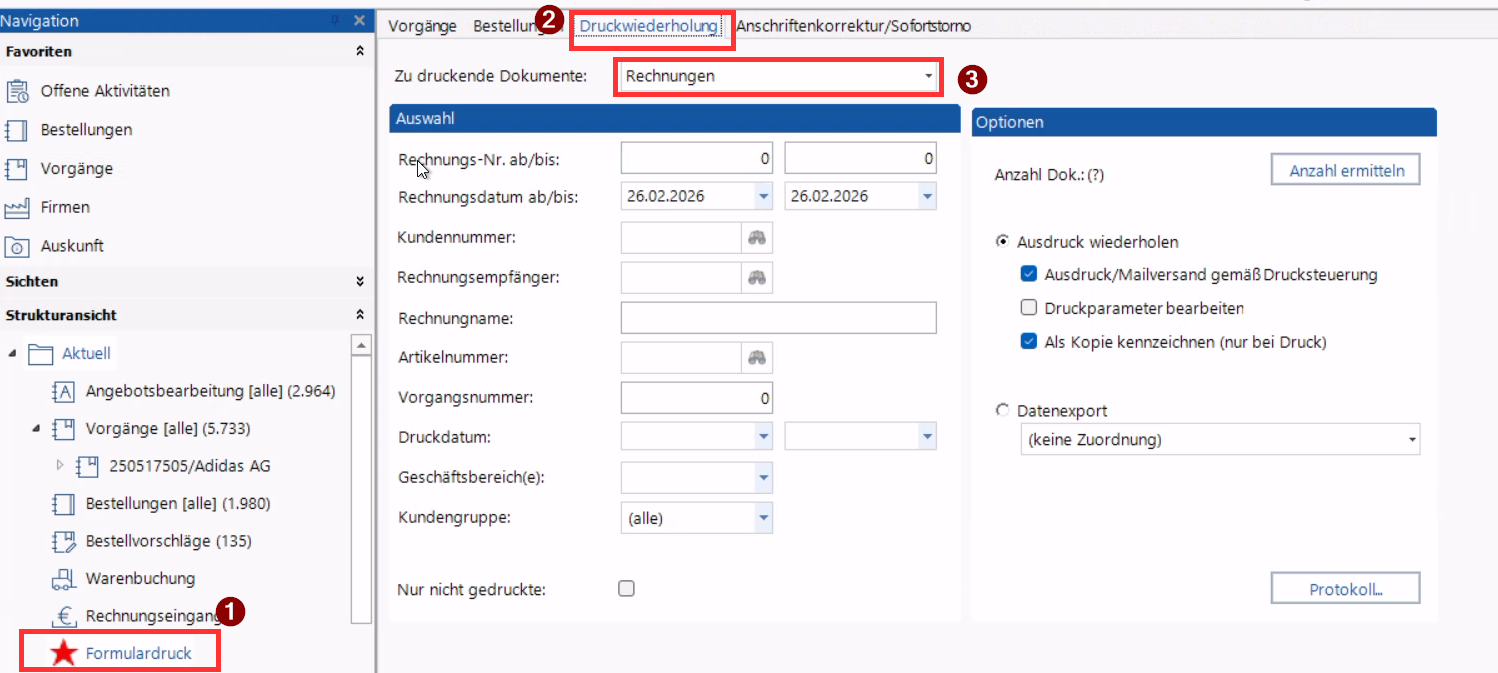Image resolution: width=1498 pixels, height=673 pixels.
Task: Open Warenbuchung via its forklift icon
Action: click(x=63, y=579)
